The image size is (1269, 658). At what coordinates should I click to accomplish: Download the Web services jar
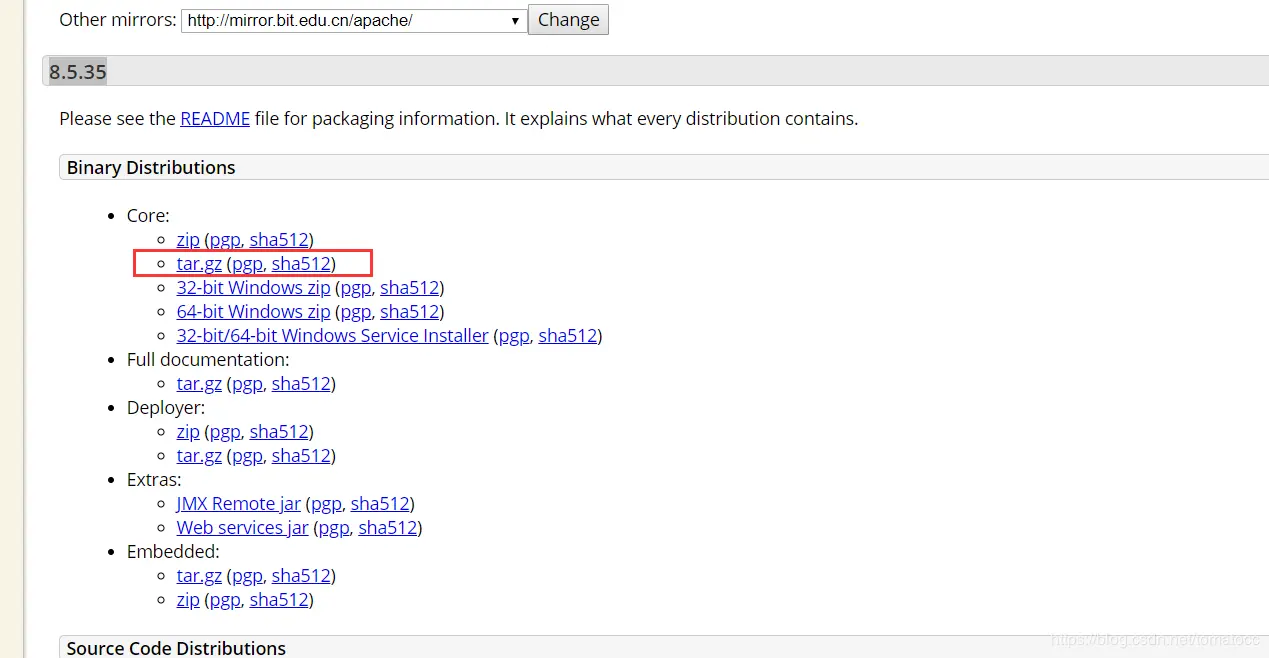(242, 528)
